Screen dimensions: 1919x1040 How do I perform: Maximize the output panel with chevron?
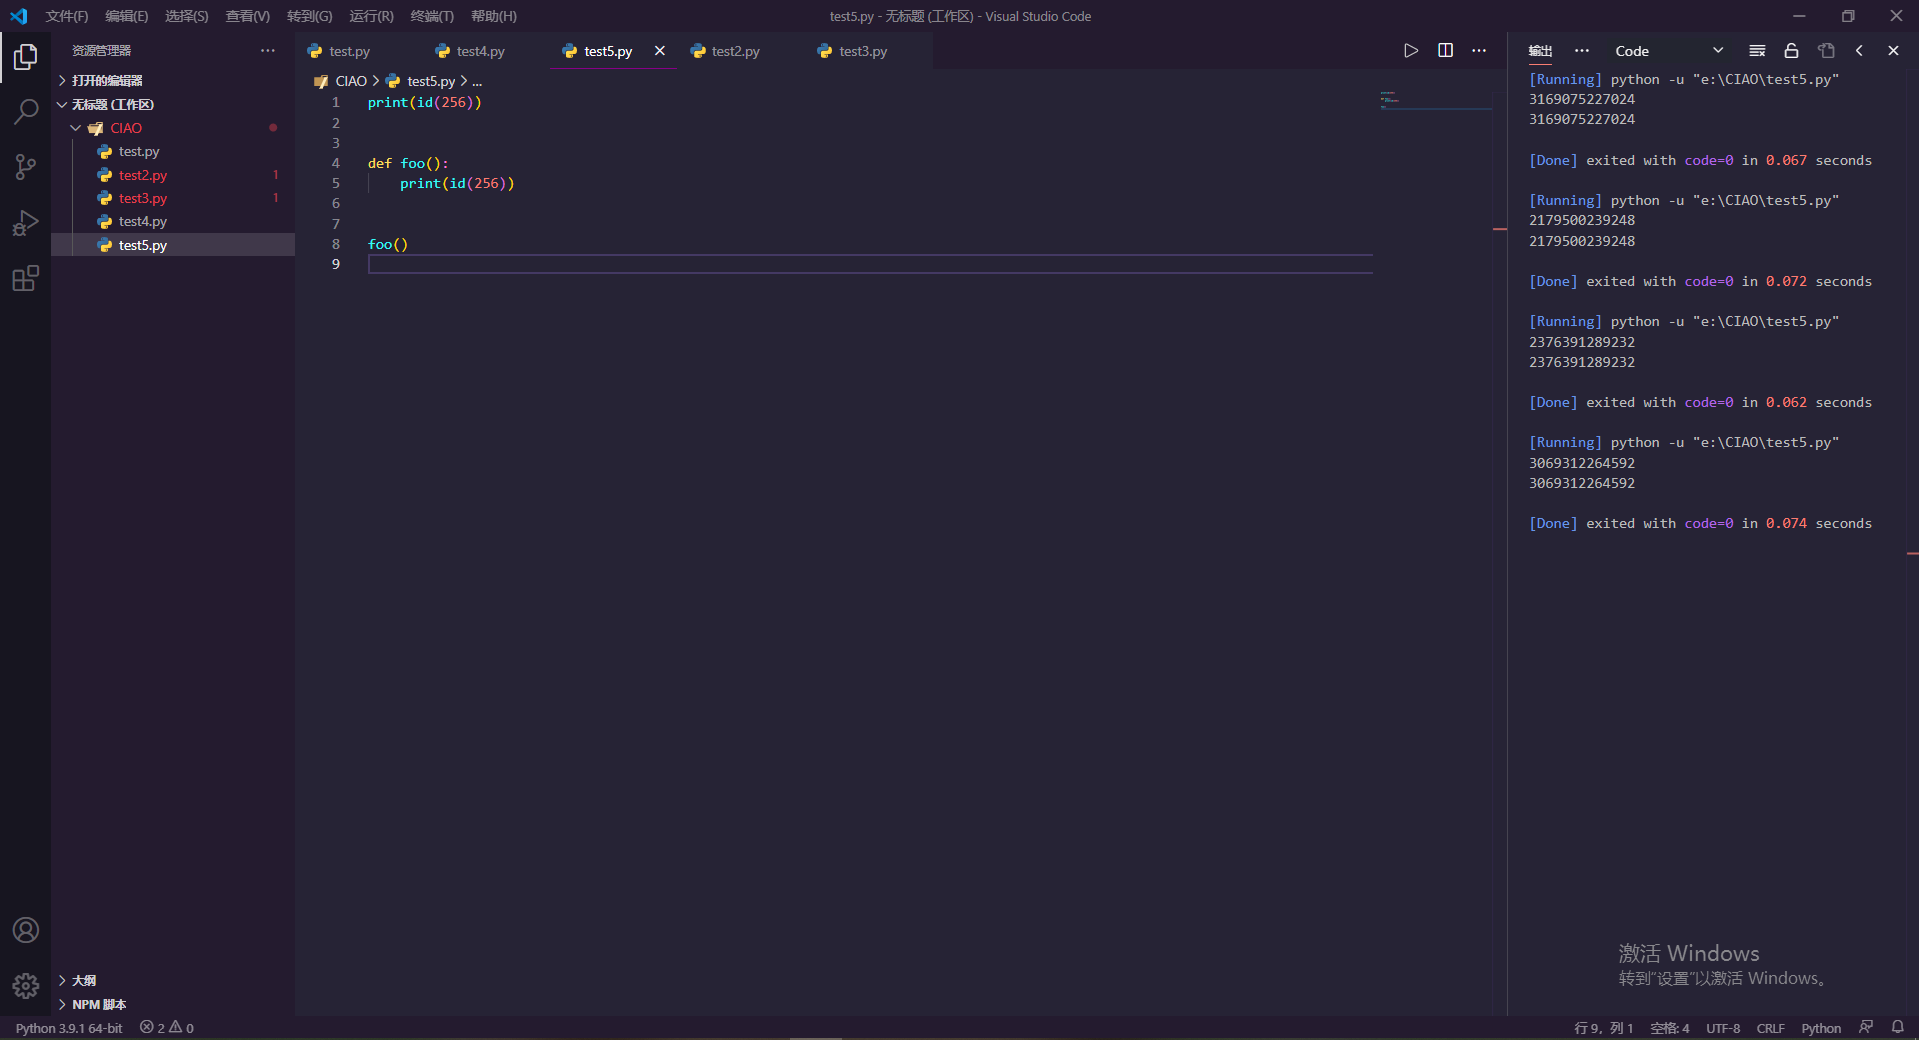pyautogui.click(x=1859, y=51)
